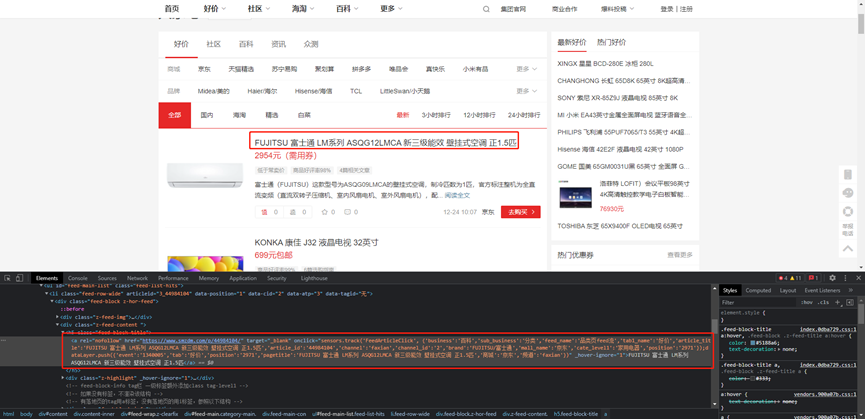Click the Styles Filter input field
This screenshot has height=419, width=865.
point(759,302)
